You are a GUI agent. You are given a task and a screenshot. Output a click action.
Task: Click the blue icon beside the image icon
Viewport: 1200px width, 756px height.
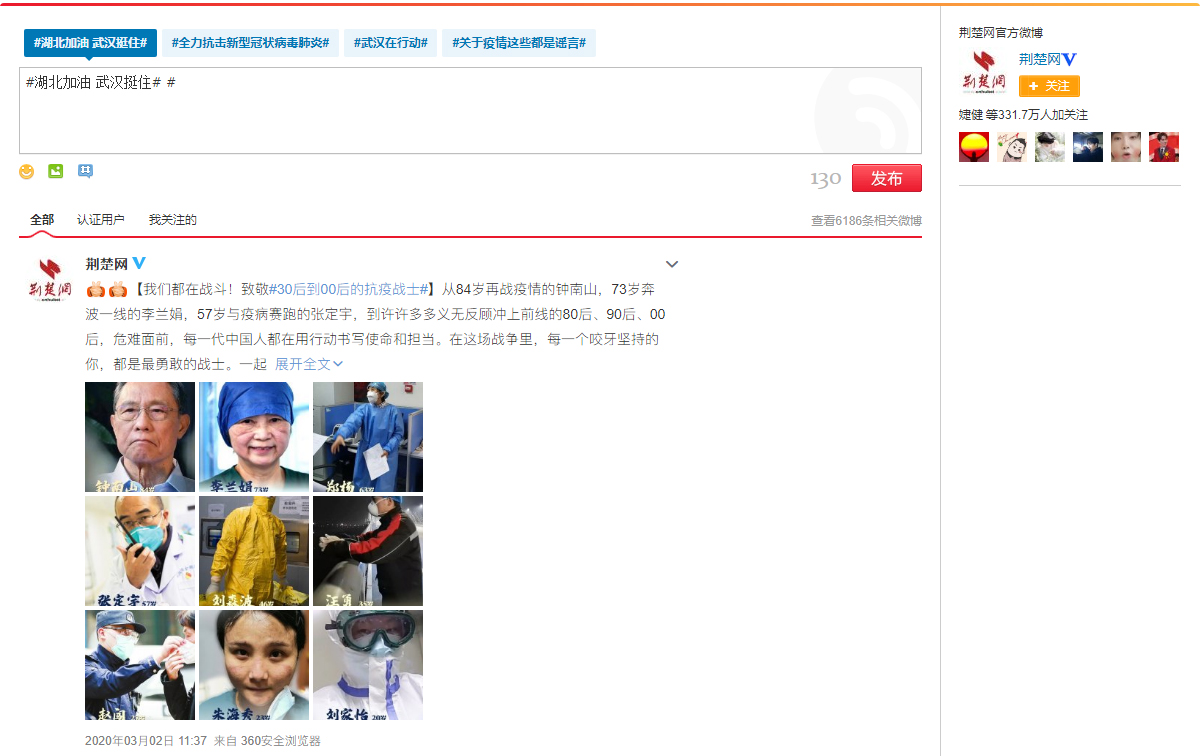coord(86,171)
